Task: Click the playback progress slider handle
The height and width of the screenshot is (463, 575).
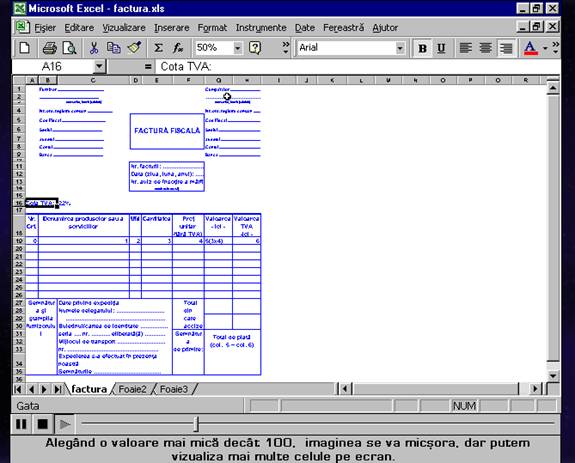Action: point(197,424)
